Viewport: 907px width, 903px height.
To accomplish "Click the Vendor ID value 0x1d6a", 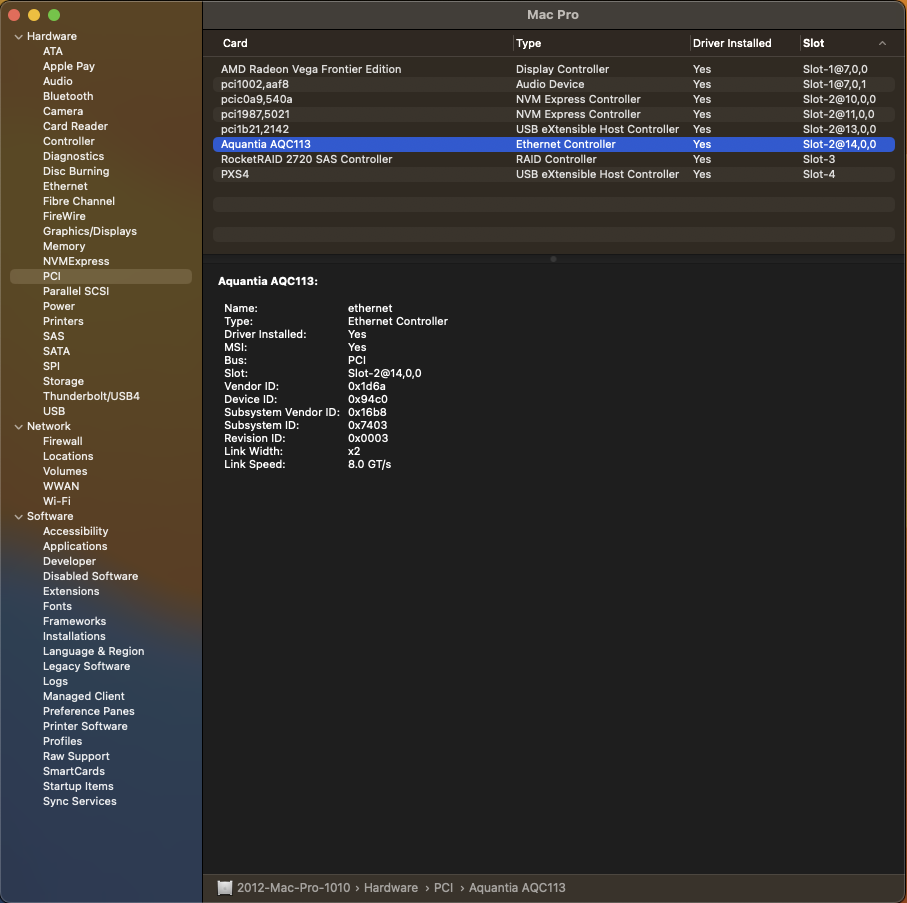I will (x=367, y=386).
